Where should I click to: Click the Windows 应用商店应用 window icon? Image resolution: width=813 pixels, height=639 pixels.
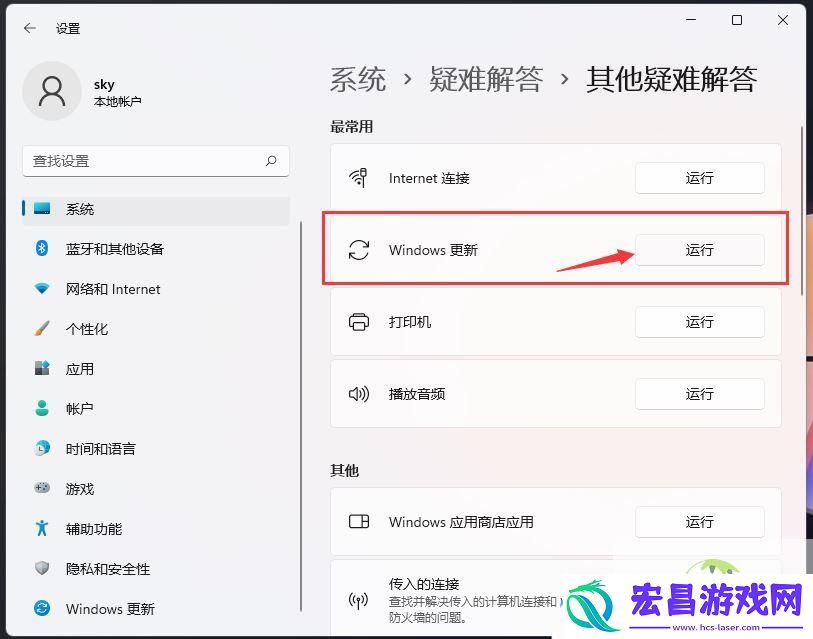[358, 521]
